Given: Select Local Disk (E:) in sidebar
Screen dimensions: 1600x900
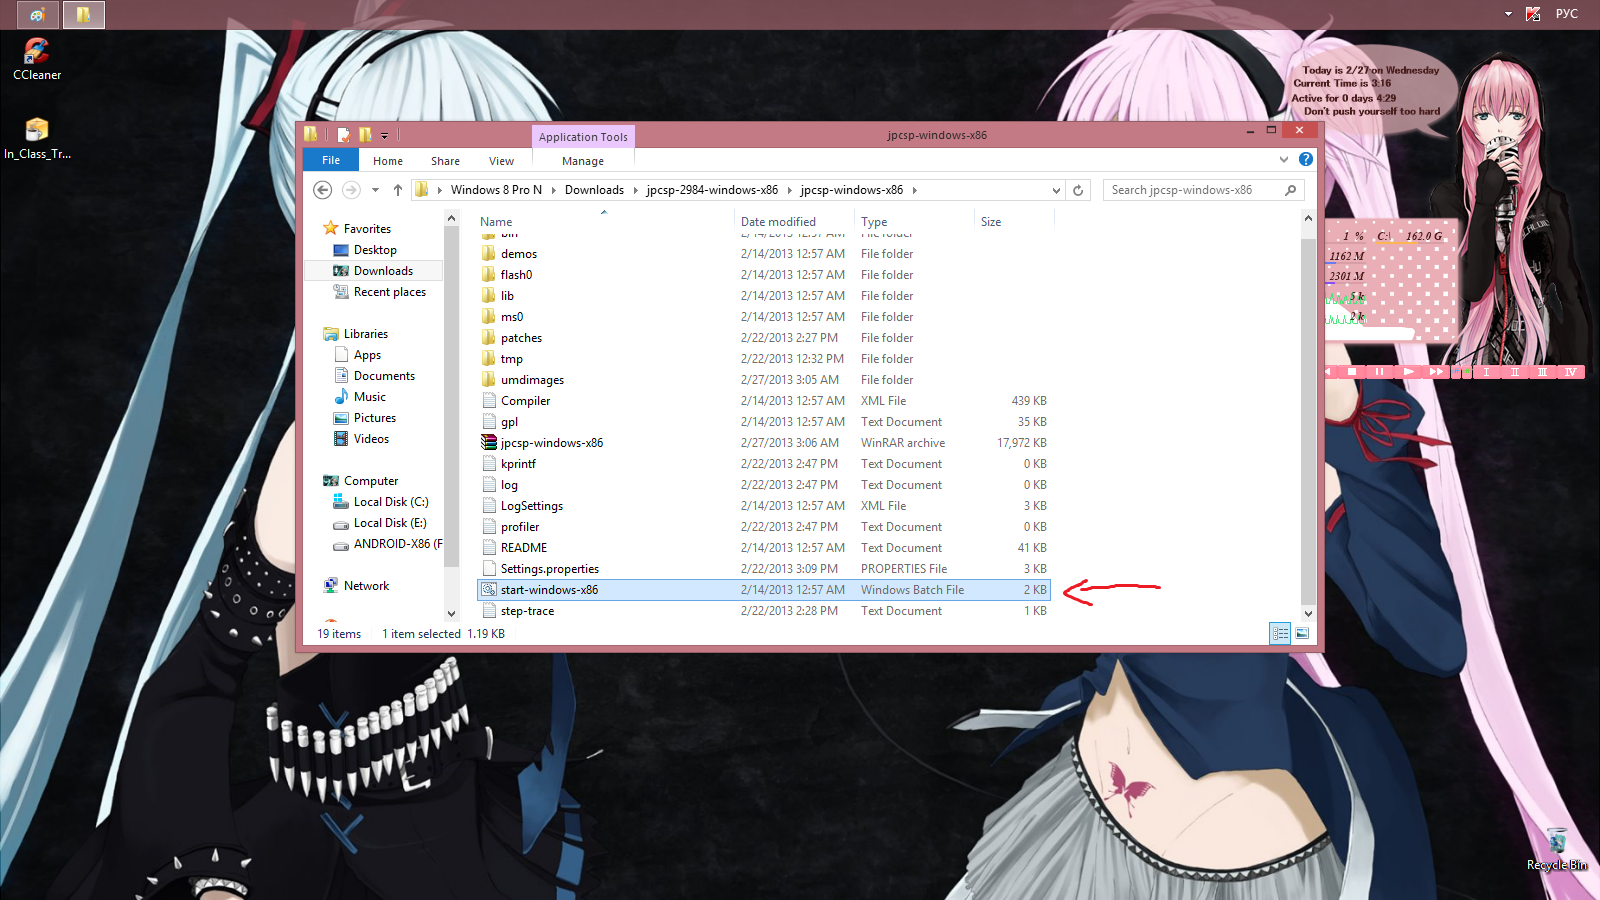Looking at the screenshot, I should click(x=390, y=523).
